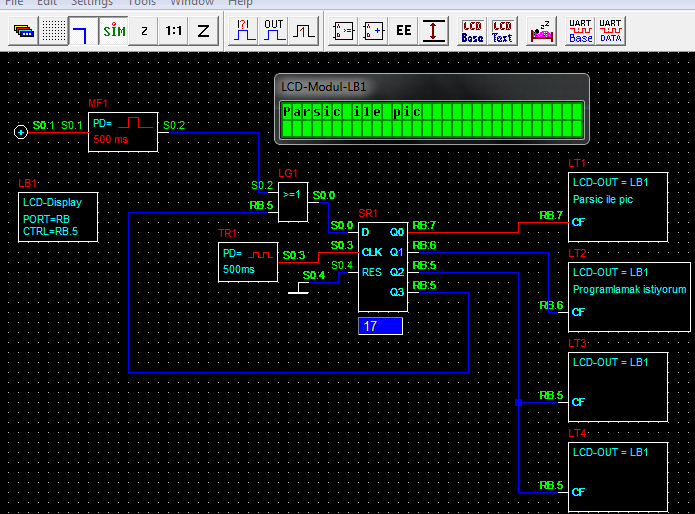
Task: Click the 1:1 zoom reset button
Action: coord(174,31)
